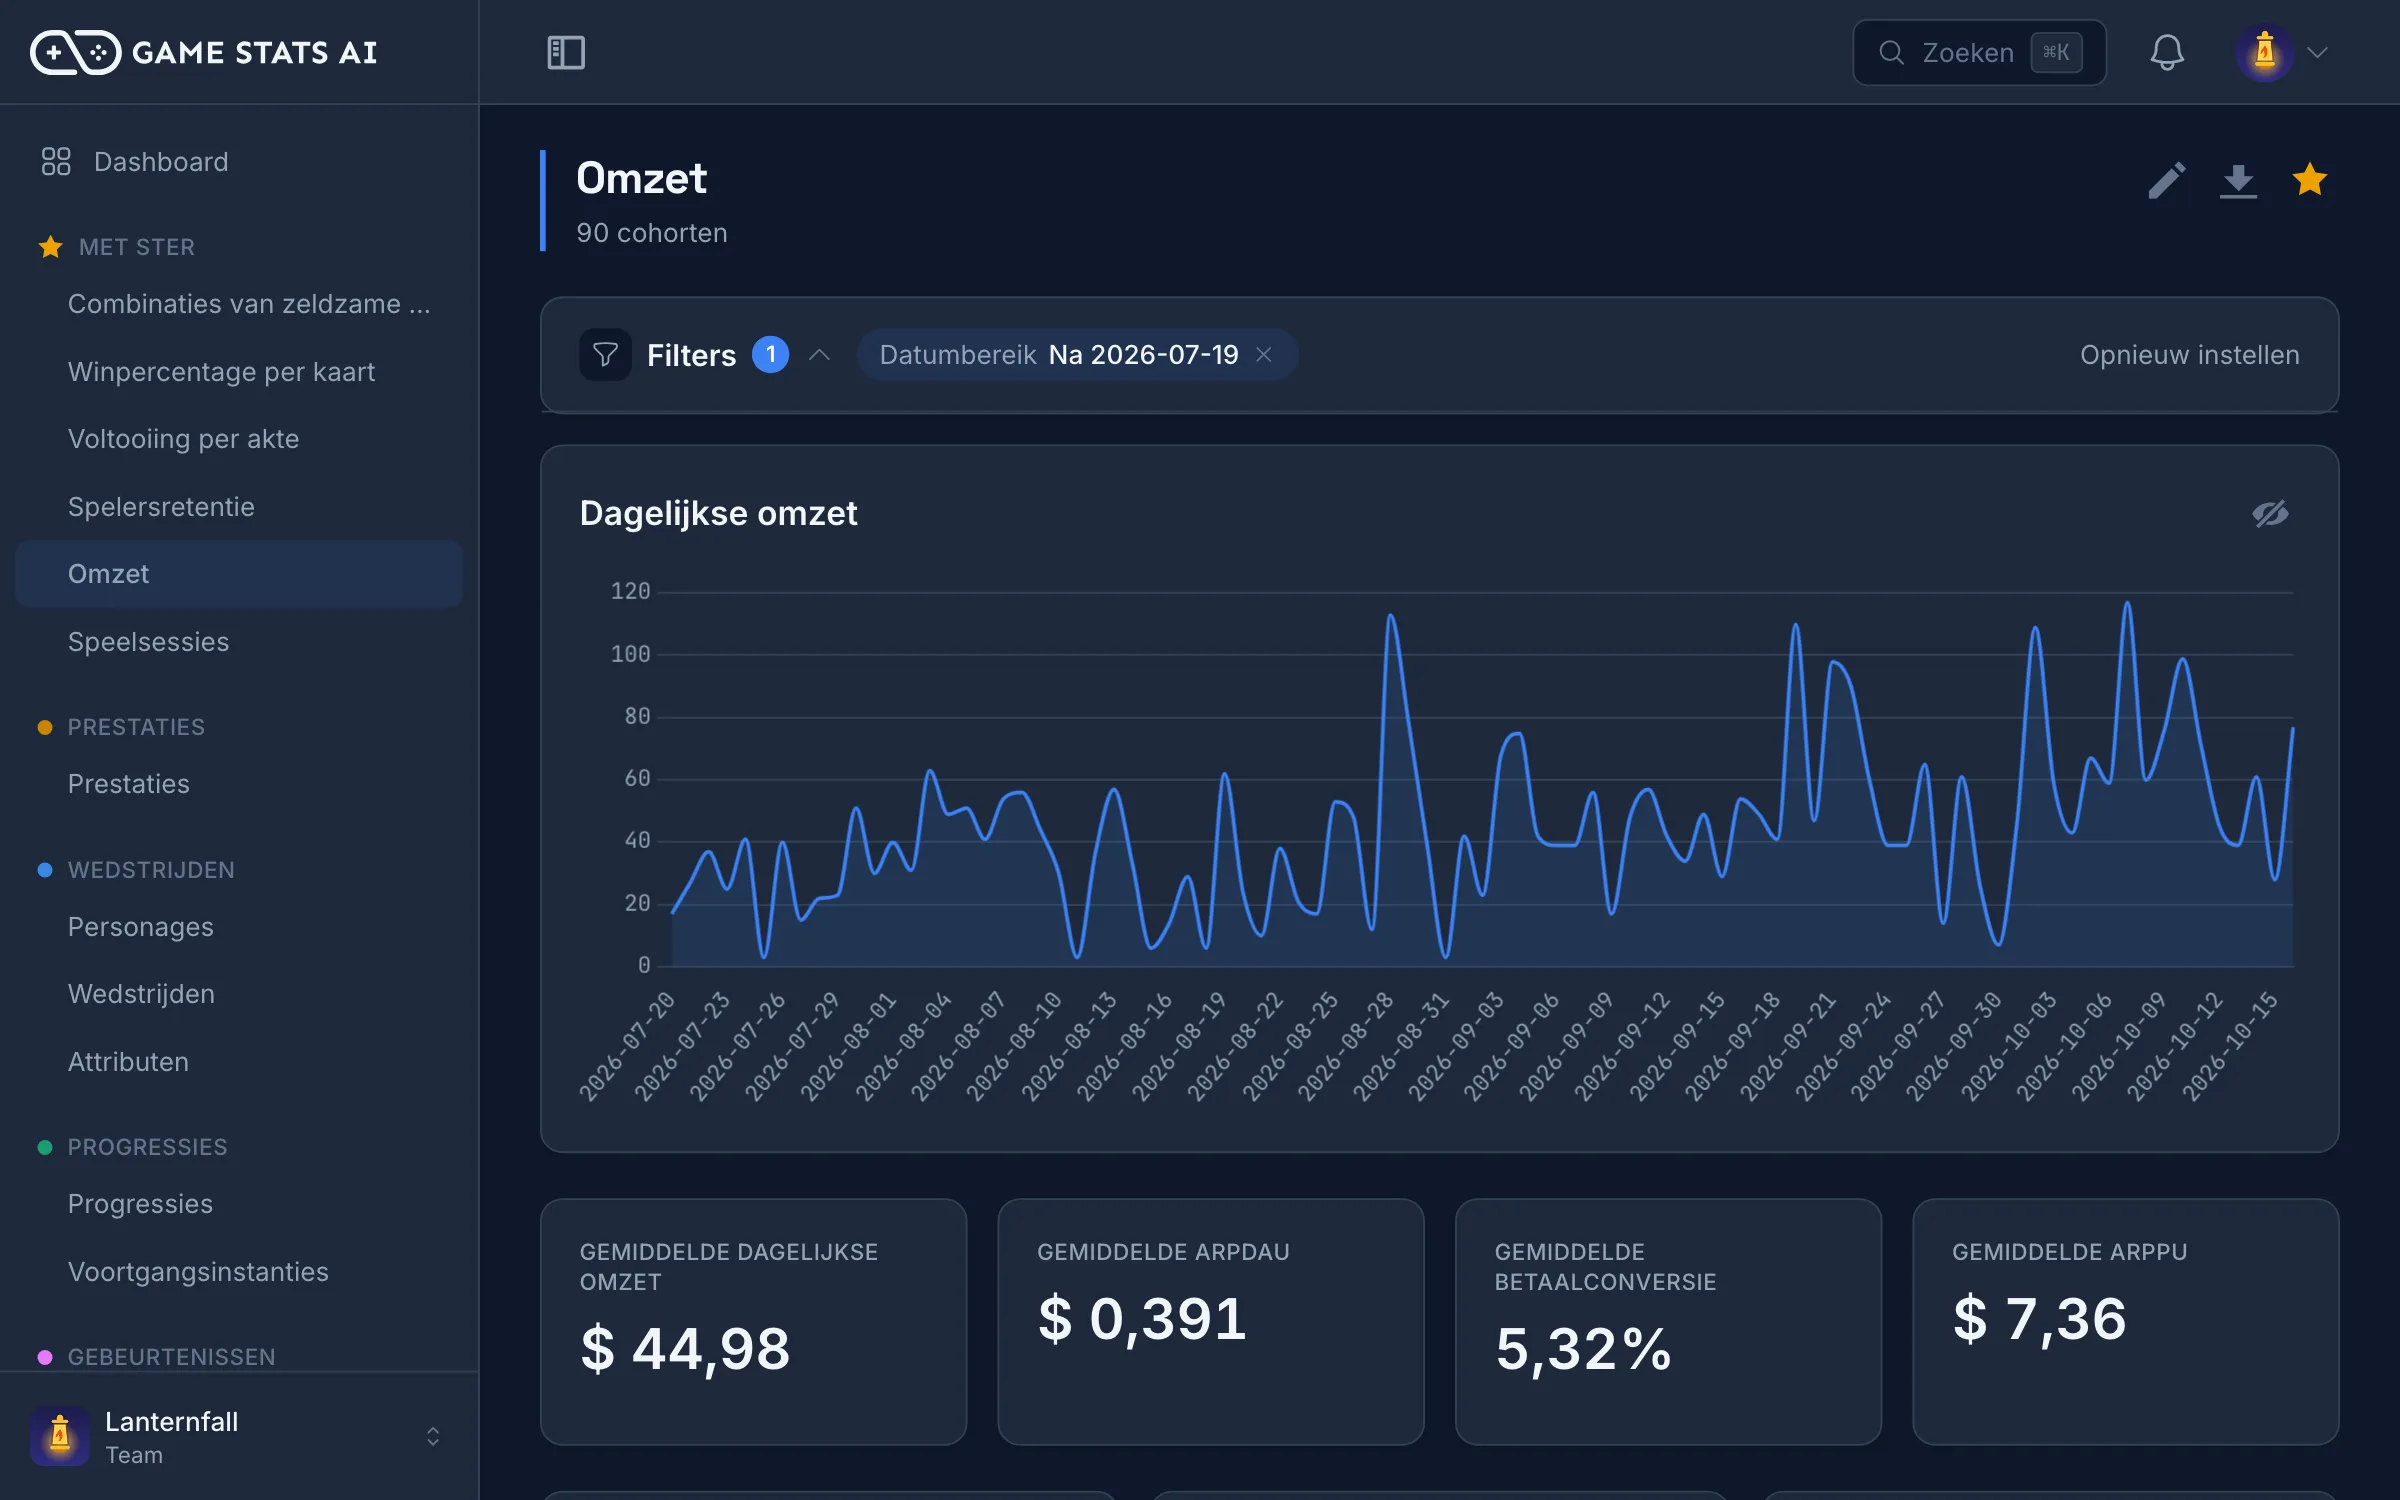Click the Game Stats AI logo

point(204,52)
